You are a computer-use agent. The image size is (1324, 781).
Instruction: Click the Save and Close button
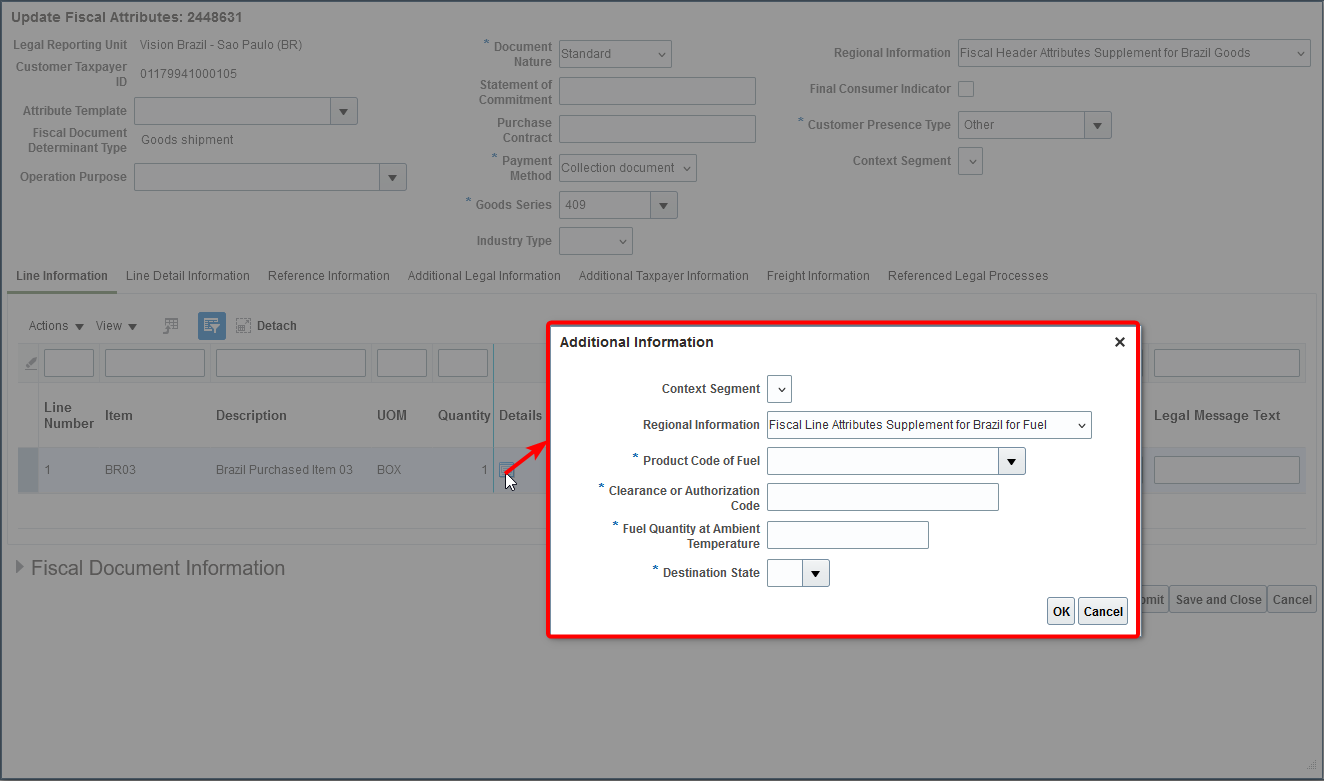(x=1218, y=600)
